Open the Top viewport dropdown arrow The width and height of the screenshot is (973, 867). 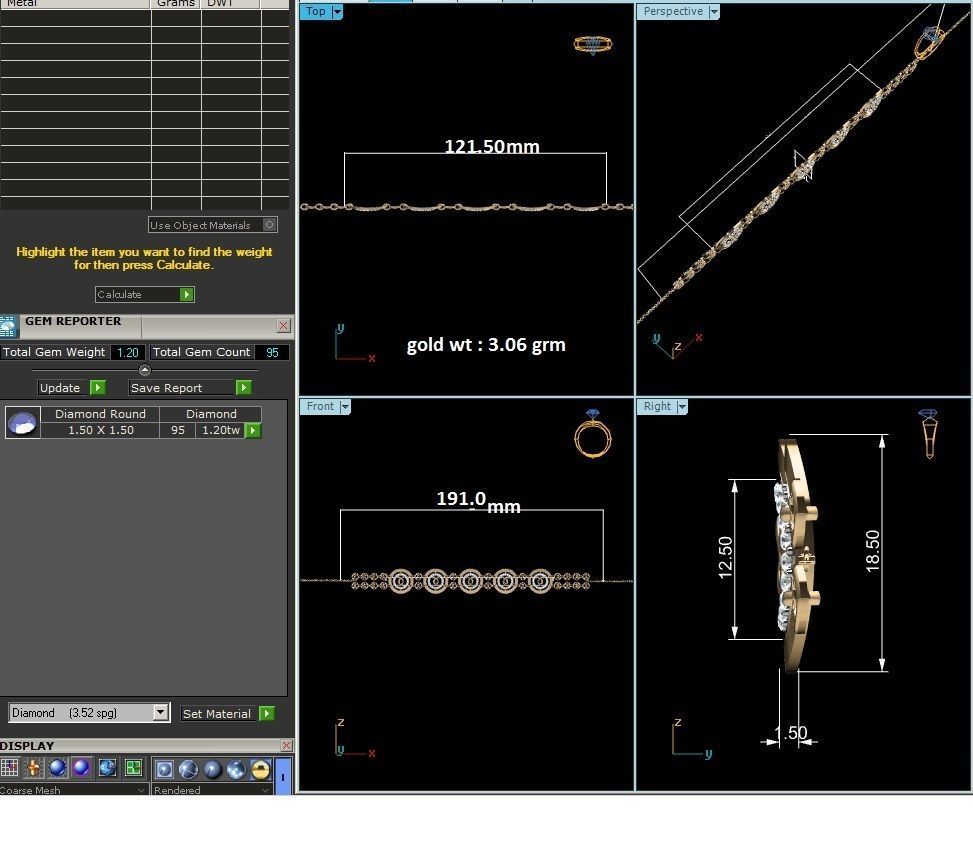tap(337, 12)
